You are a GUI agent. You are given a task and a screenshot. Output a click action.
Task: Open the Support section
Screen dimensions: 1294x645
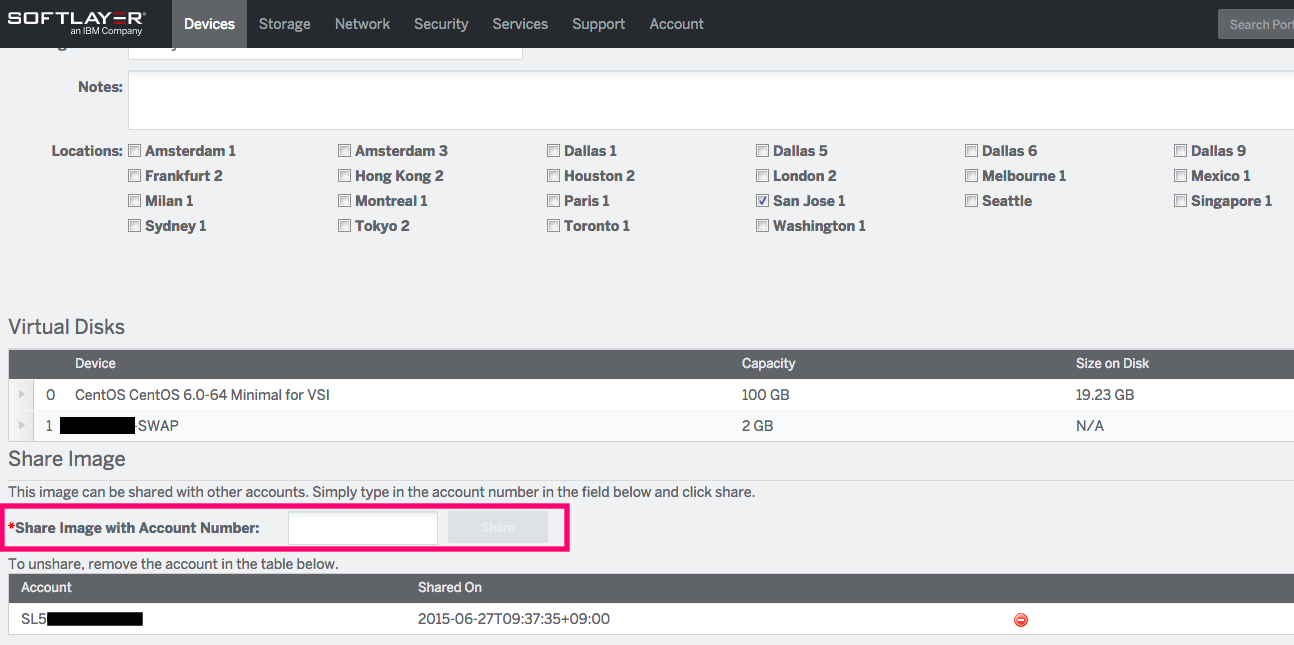(598, 23)
